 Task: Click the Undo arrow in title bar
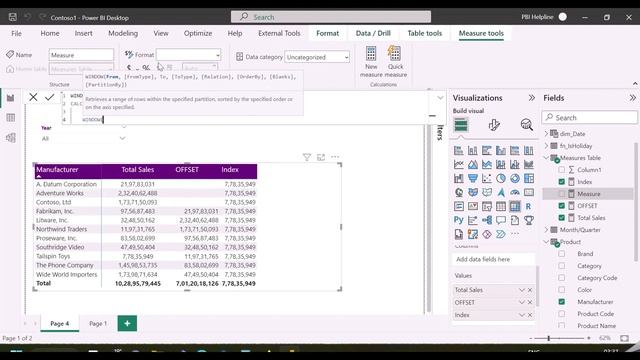coord(27,17)
